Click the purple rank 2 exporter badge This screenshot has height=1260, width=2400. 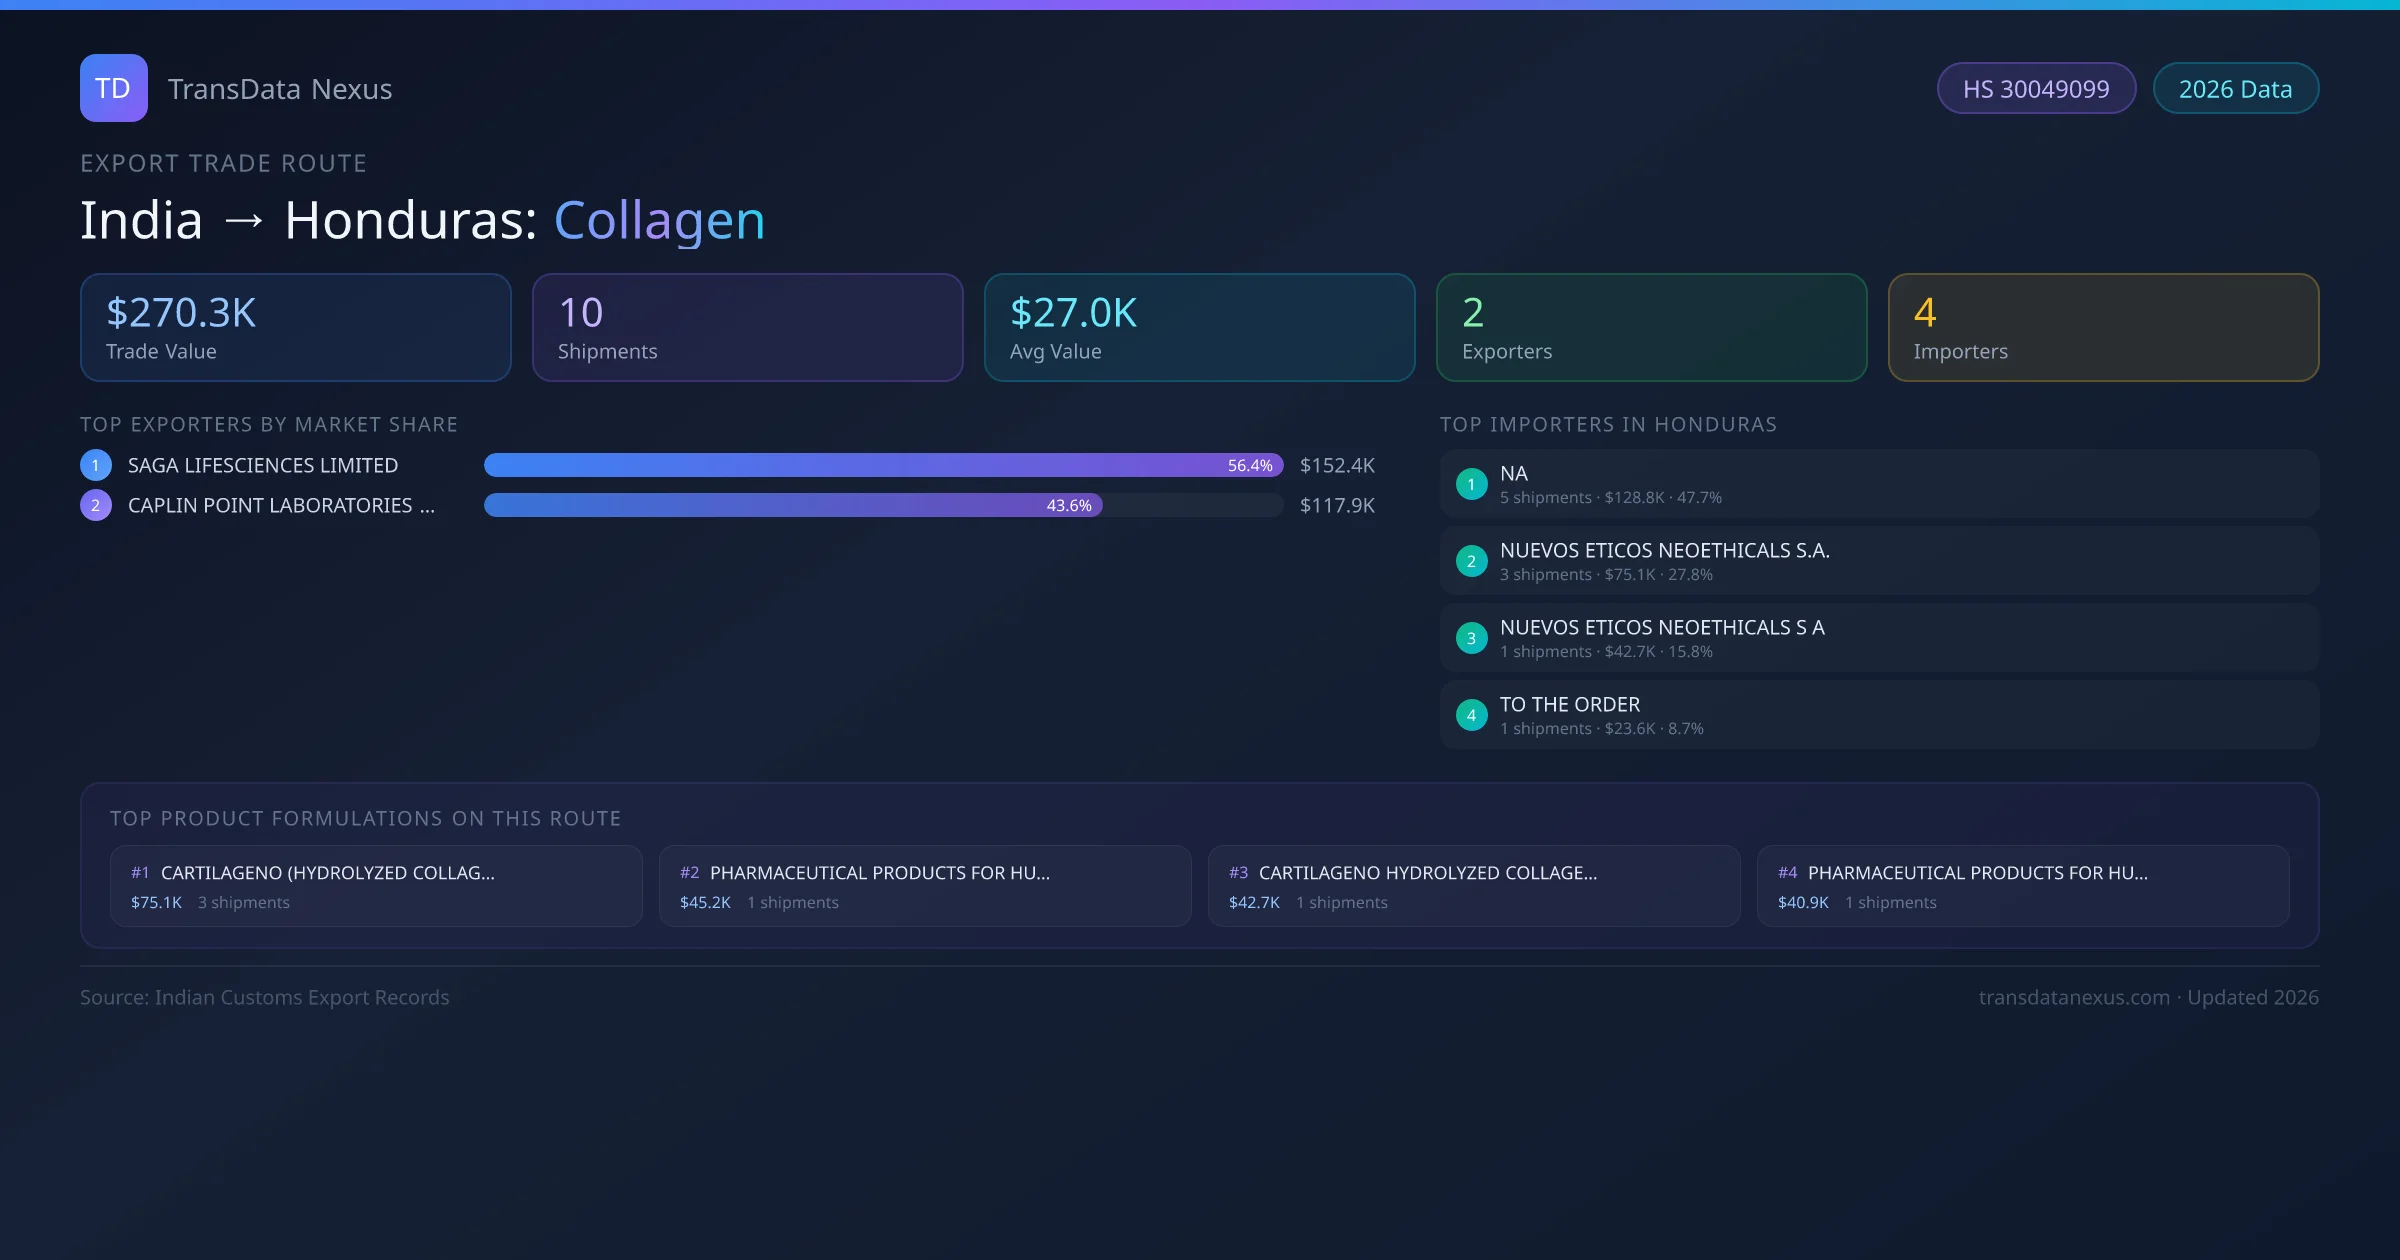[96, 505]
